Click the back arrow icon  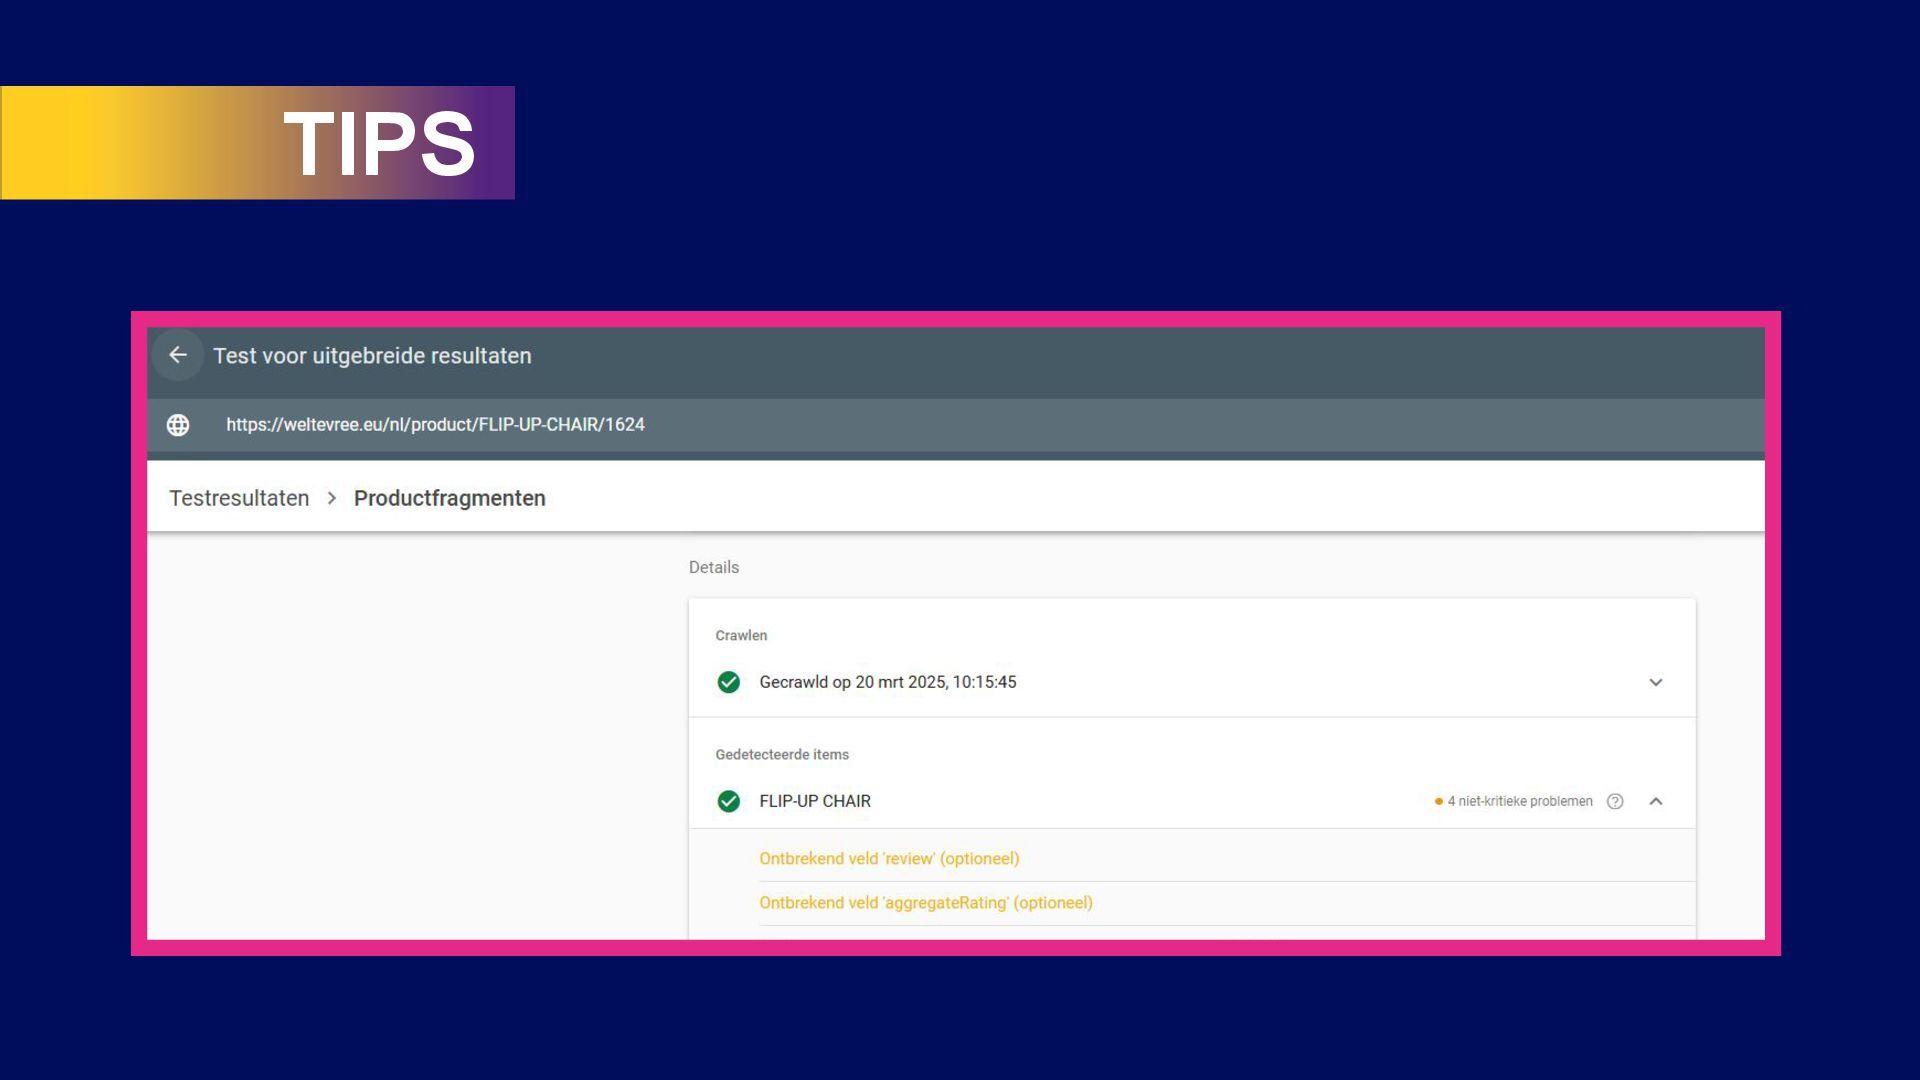coord(178,355)
